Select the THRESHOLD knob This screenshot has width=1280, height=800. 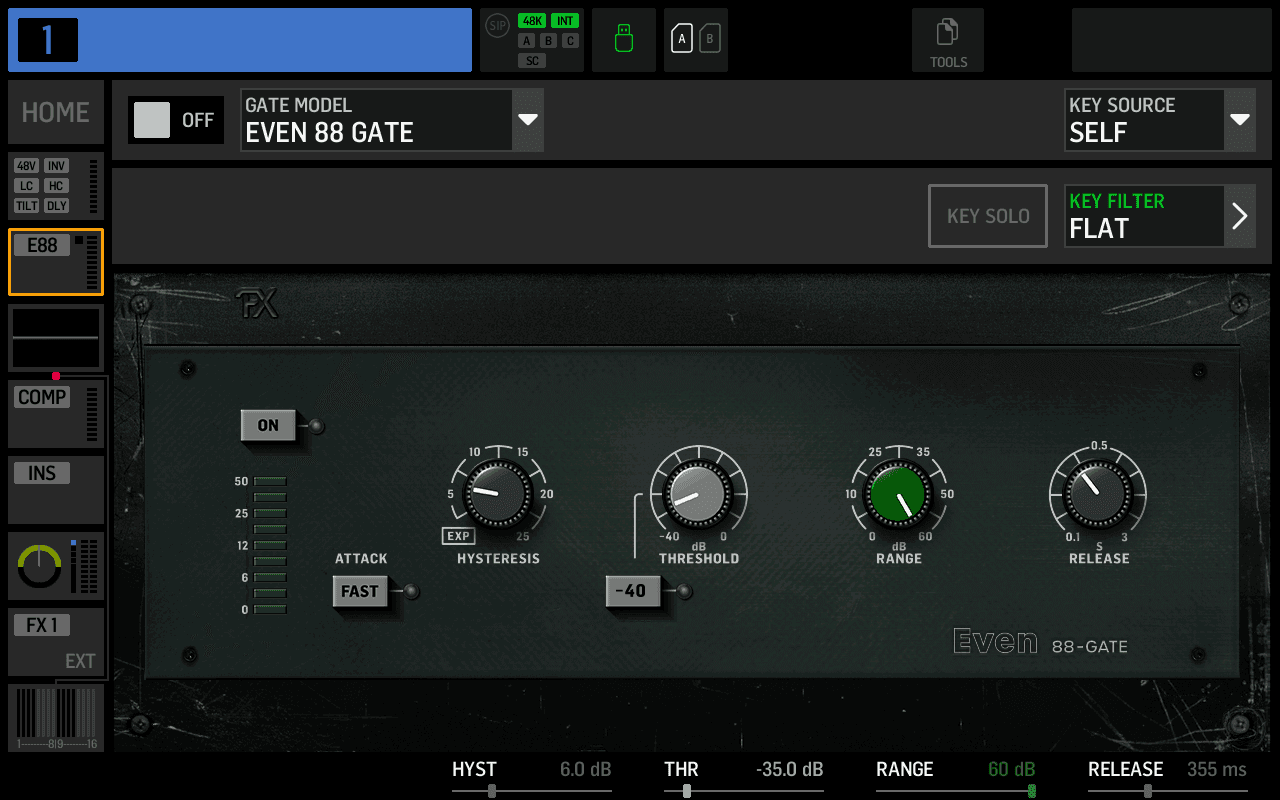(699, 494)
